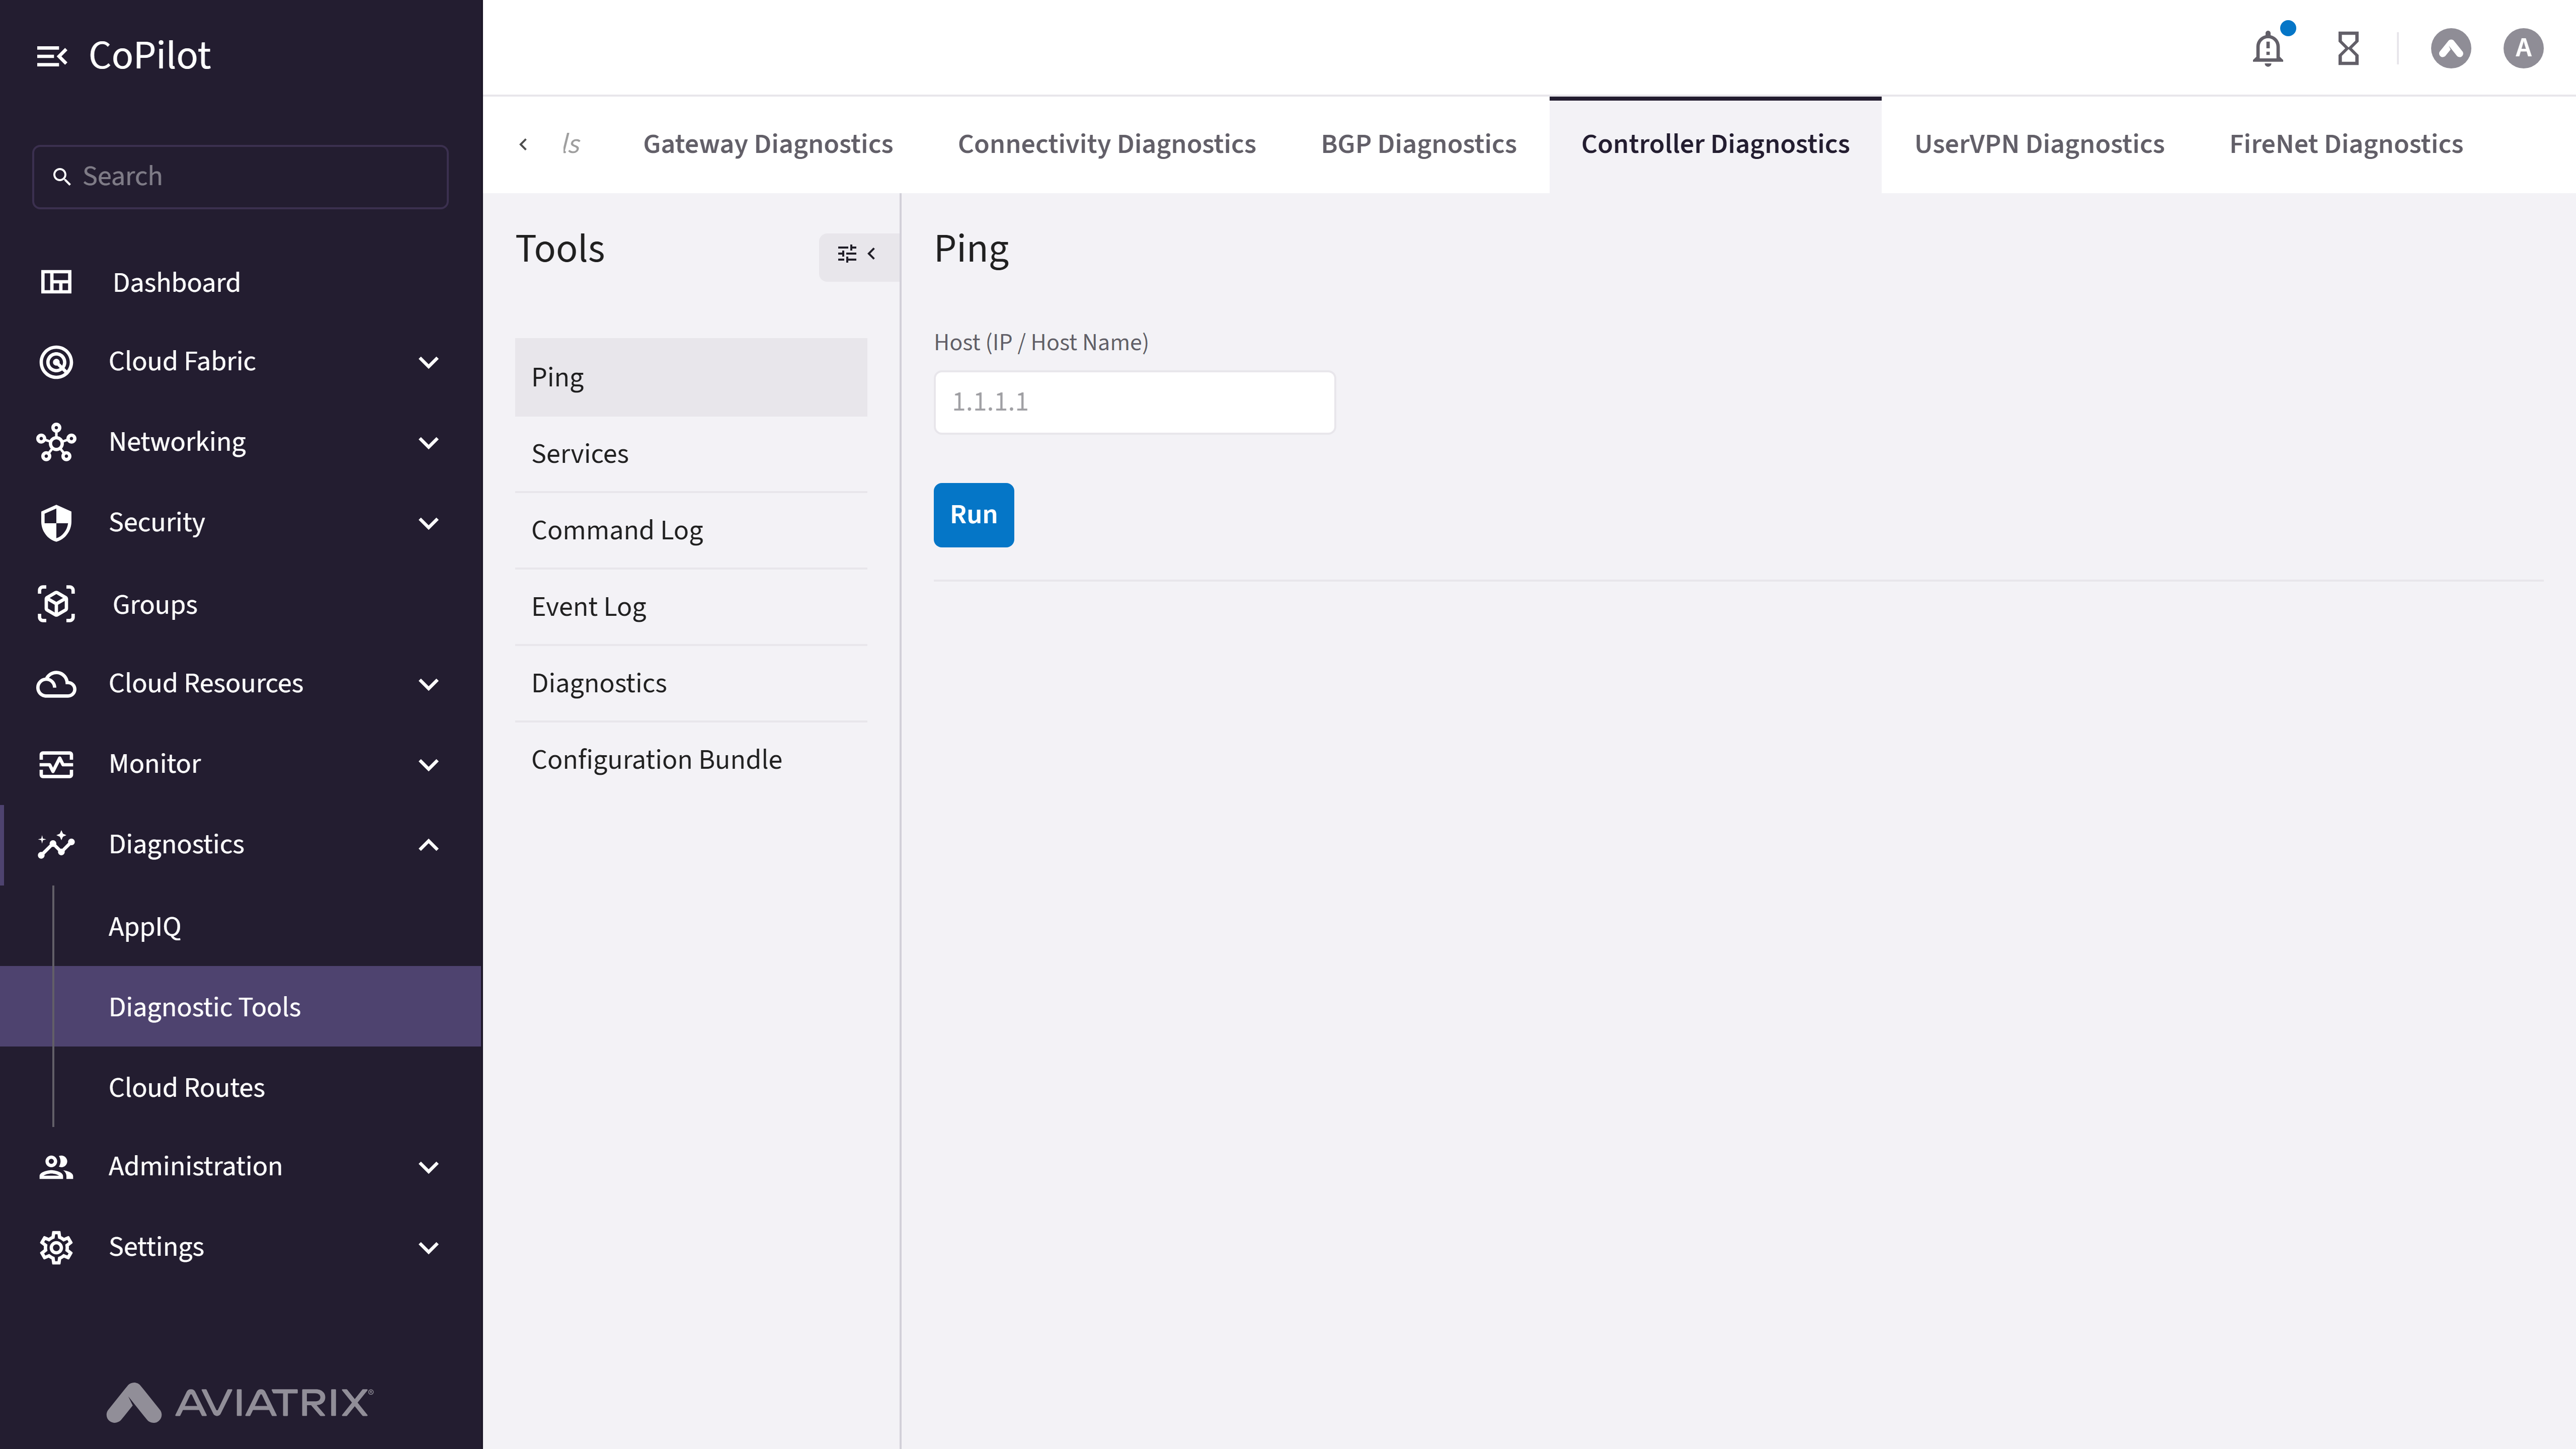Open the hourglass task status icon
2576x1449 pixels.
(x=2348, y=48)
